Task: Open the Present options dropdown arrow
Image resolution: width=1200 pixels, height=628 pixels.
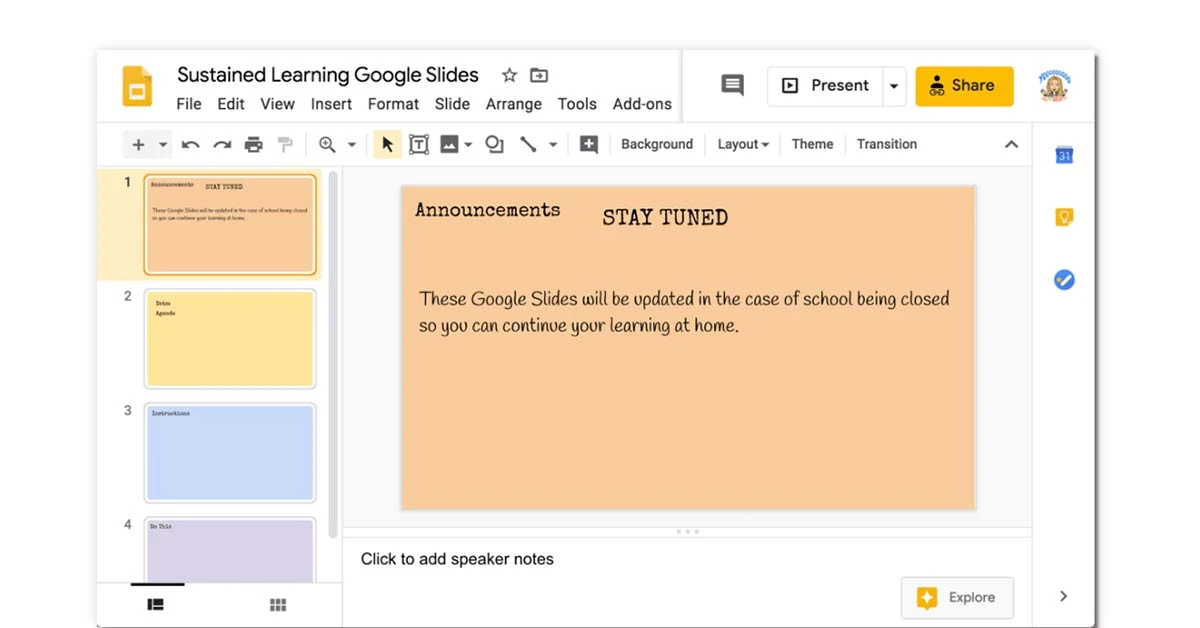Action: tap(893, 85)
